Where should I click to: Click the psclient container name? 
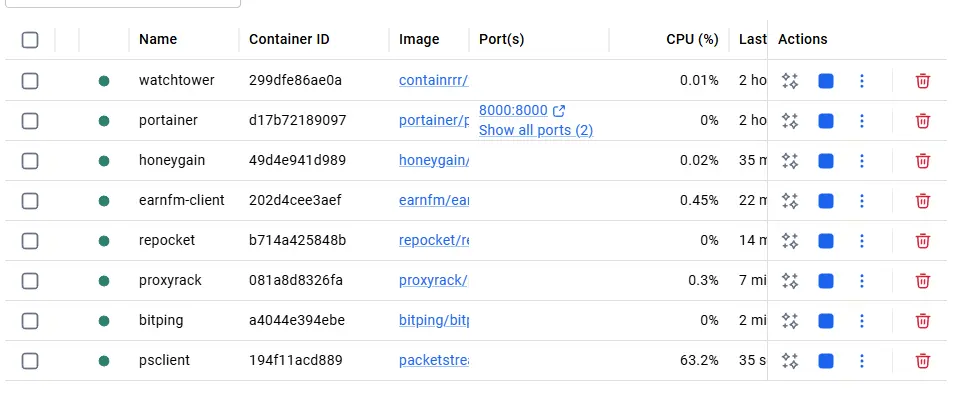(x=165, y=361)
